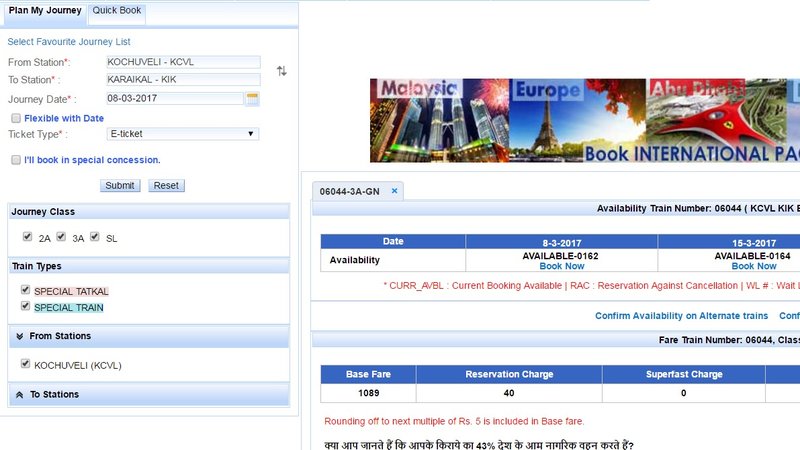Uncheck the 2A journey class checkbox
The height and width of the screenshot is (450, 800).
tap(28, 237)
